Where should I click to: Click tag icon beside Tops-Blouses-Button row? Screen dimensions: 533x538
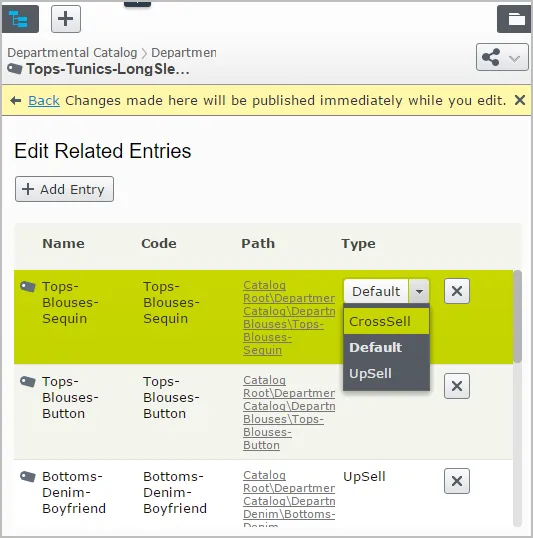click(27, 382)
